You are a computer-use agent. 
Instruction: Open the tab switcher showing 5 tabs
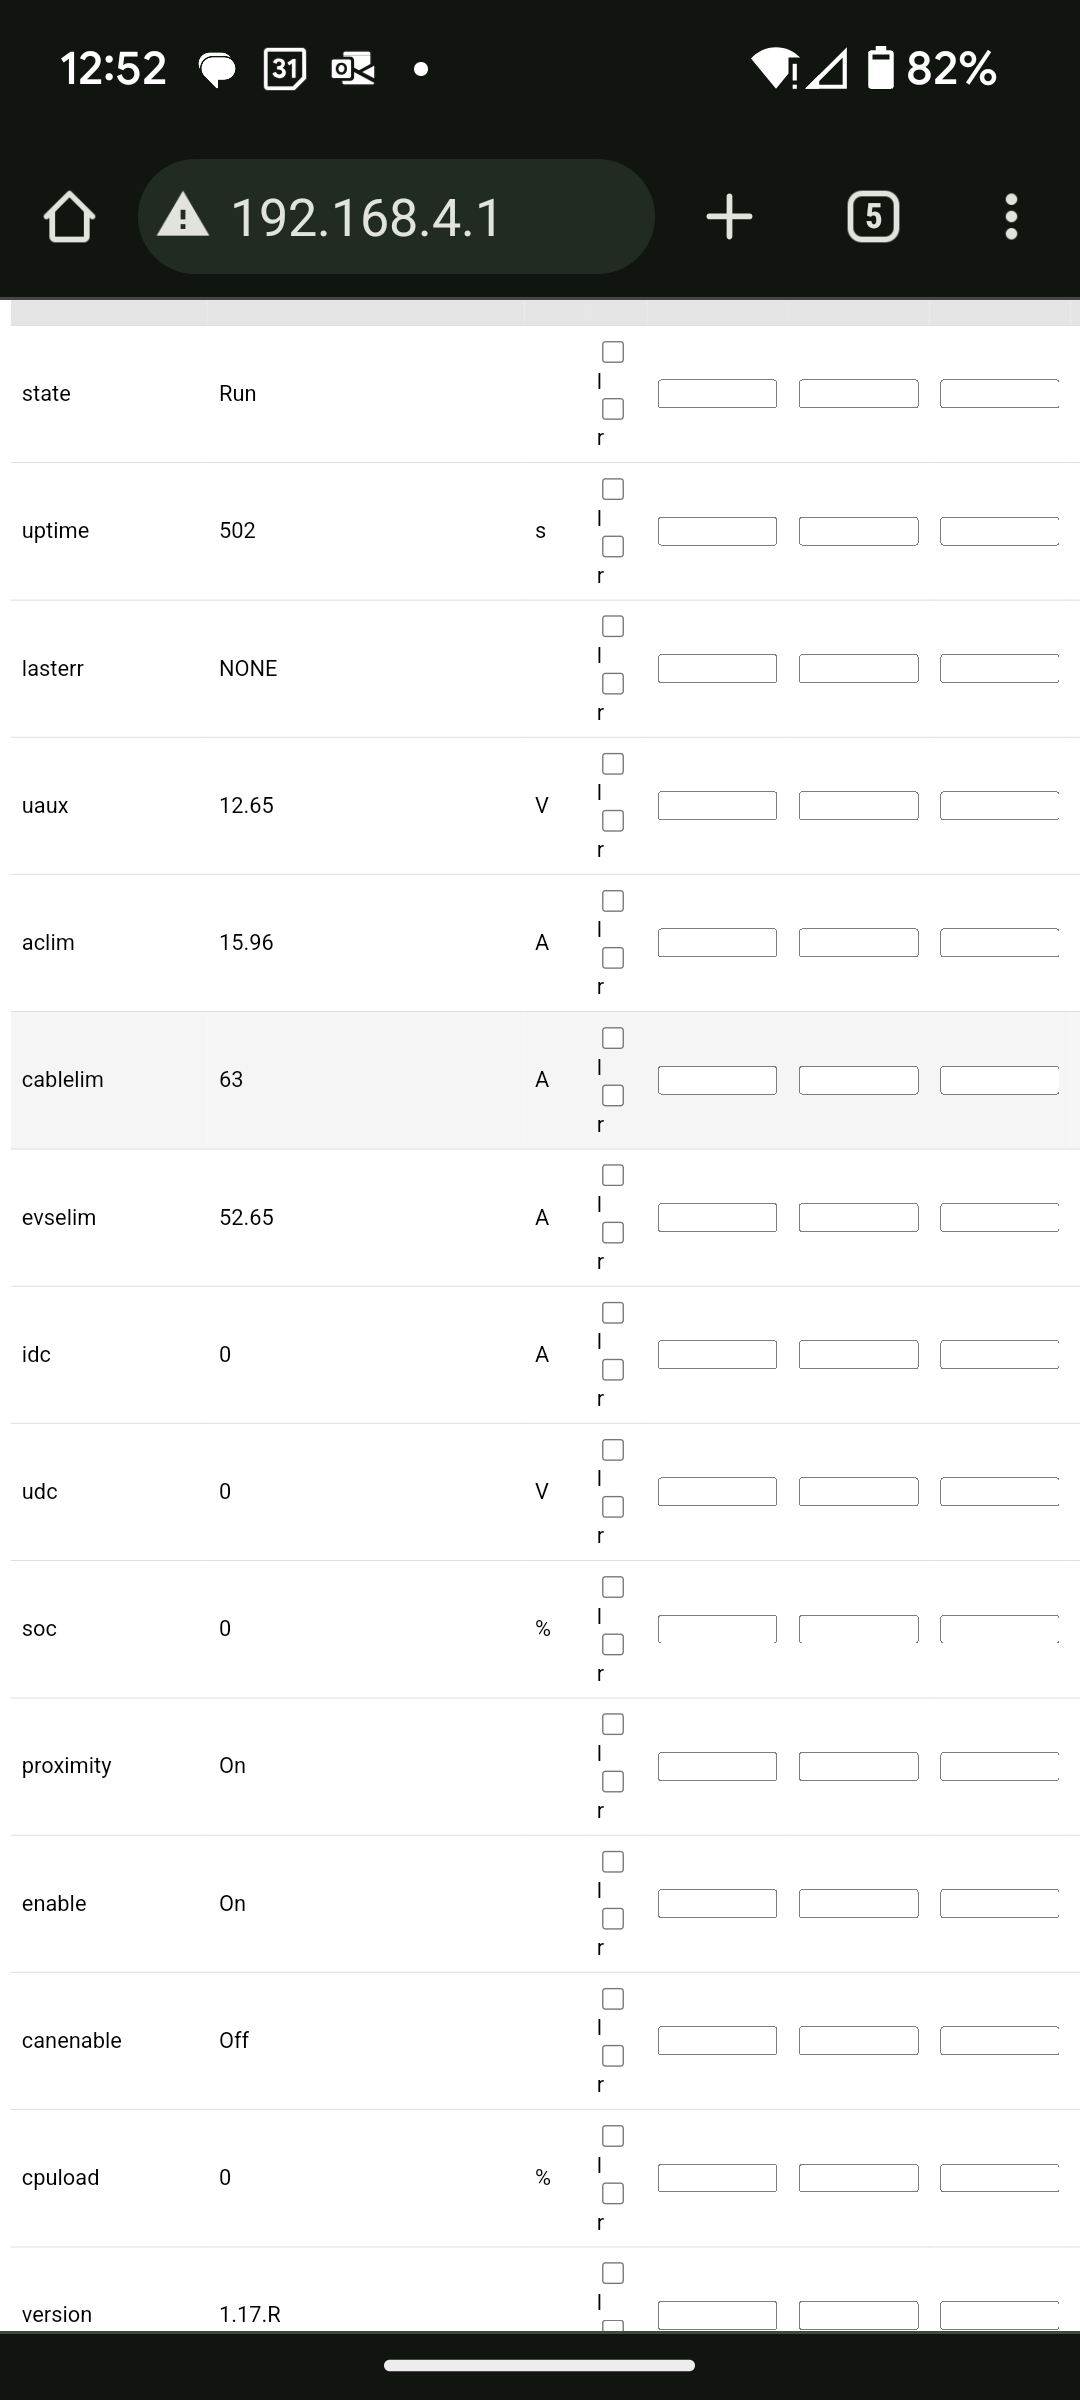click(873, 217)
